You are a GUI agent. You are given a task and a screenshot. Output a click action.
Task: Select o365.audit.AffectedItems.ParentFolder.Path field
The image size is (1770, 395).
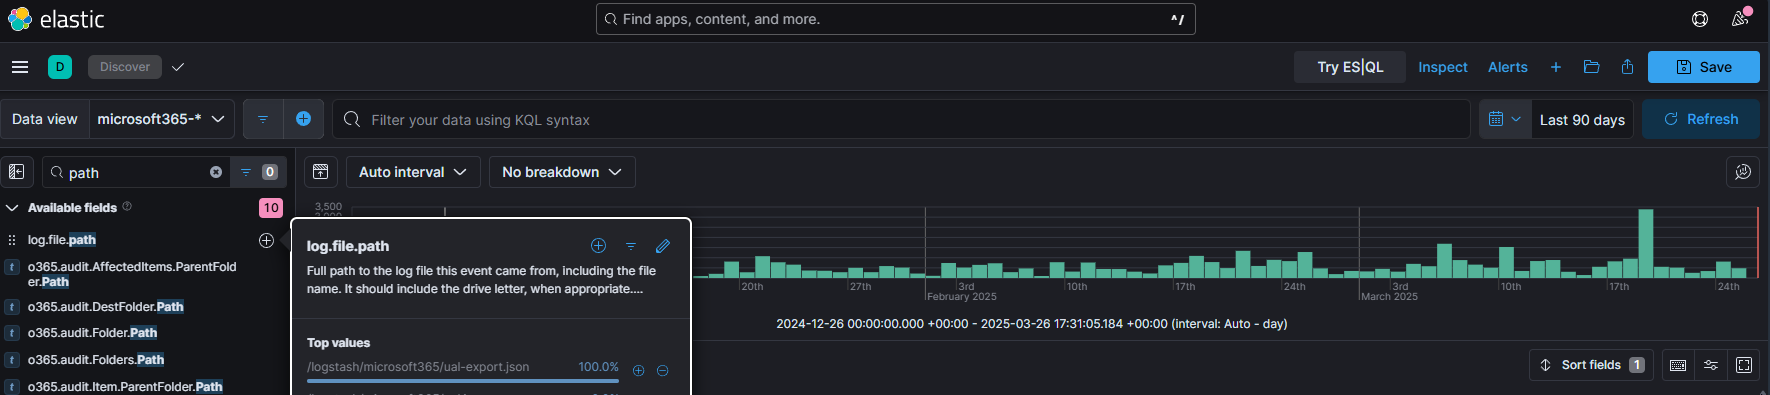[132, 274]
